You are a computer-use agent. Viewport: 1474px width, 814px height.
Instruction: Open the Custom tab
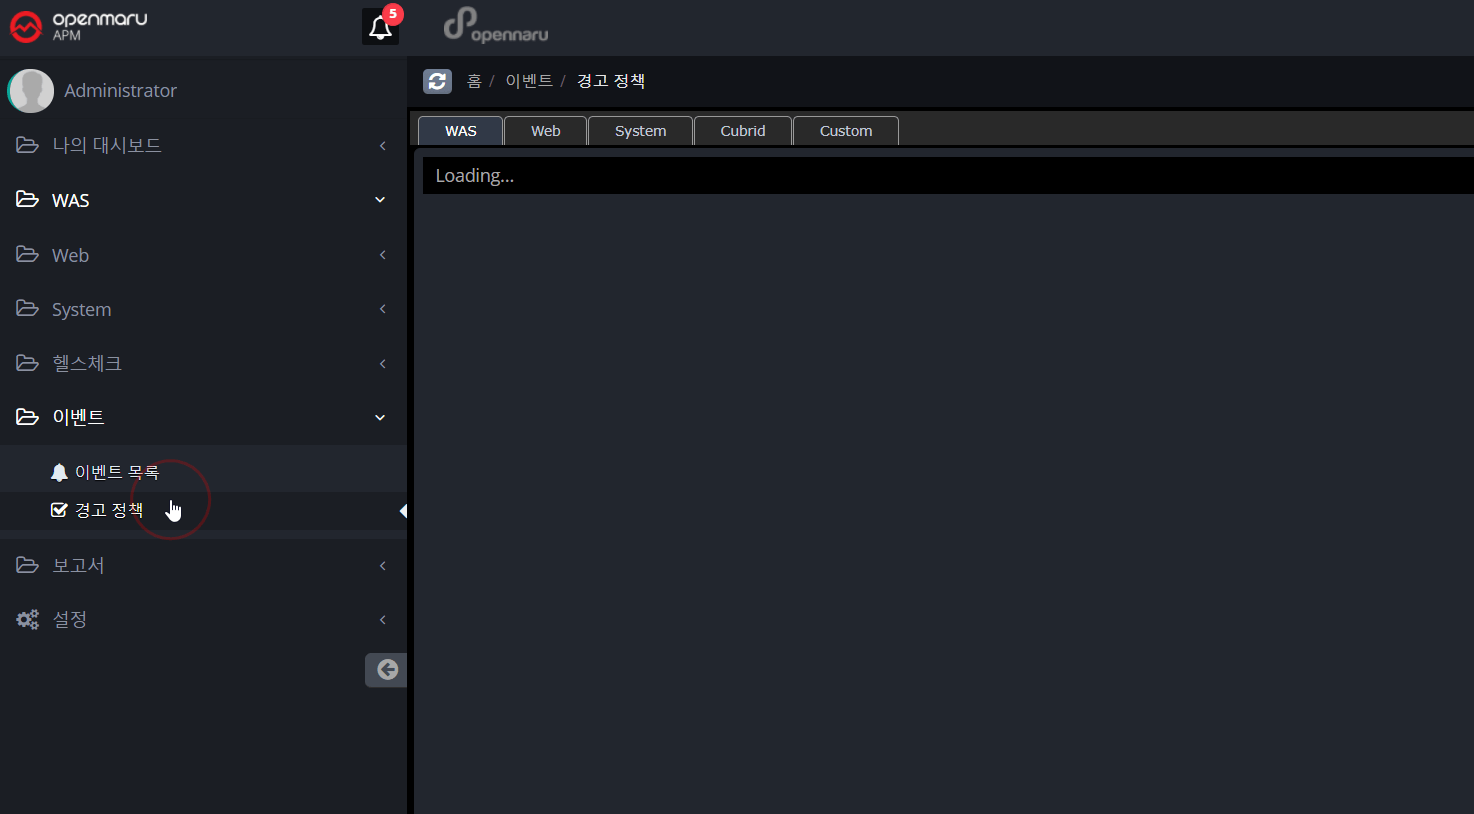845,130
